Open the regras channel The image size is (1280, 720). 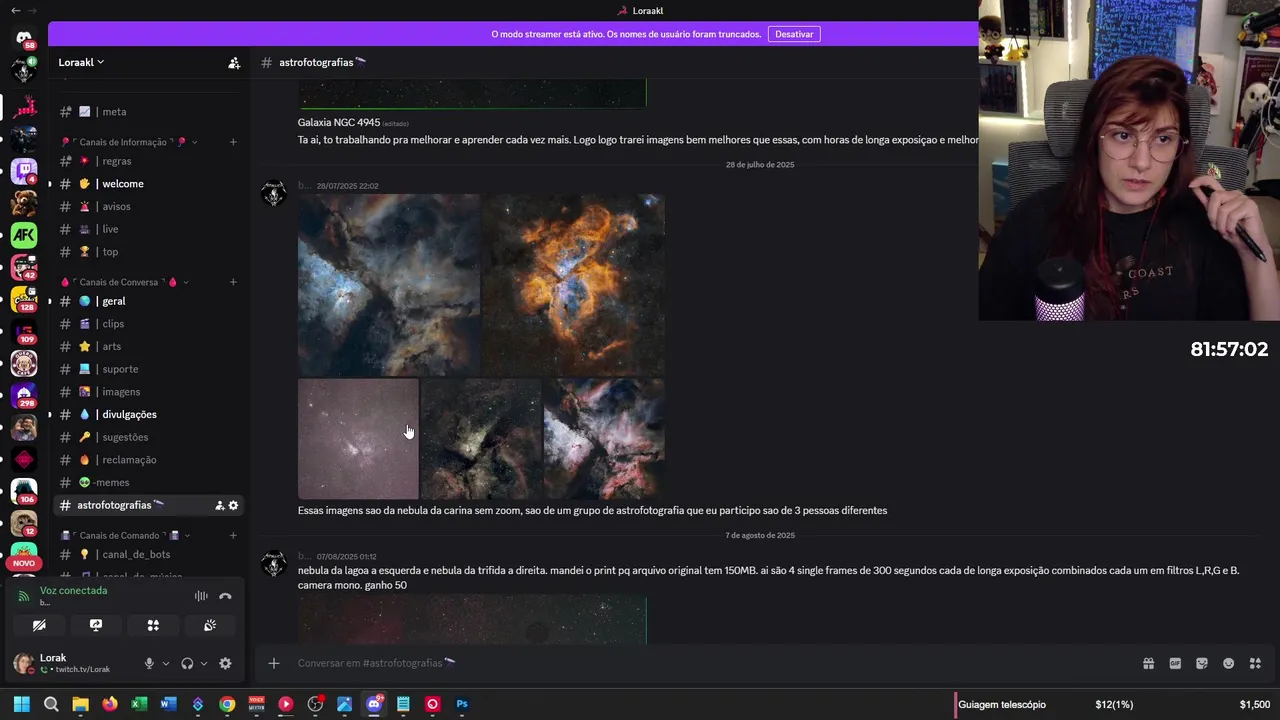(x=147, y=161)
